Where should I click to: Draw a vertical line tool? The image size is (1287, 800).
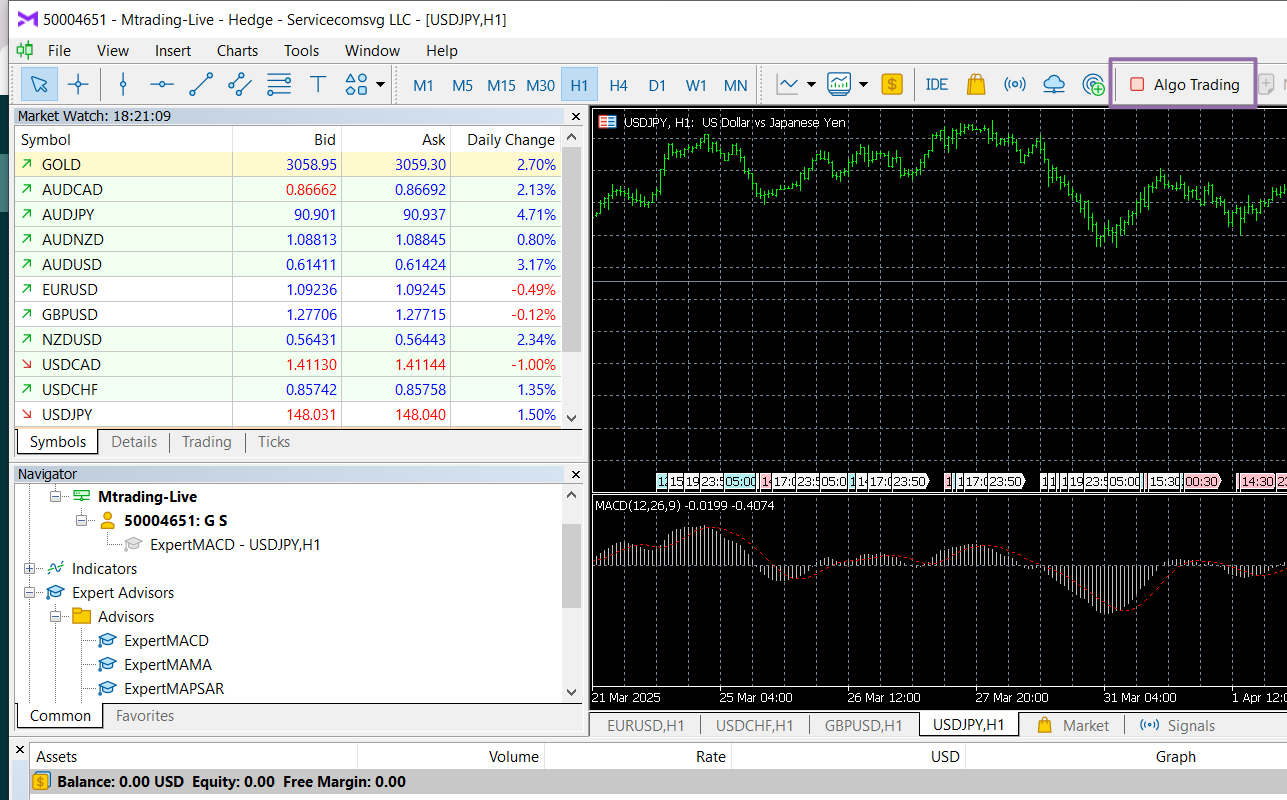point(123,85)
